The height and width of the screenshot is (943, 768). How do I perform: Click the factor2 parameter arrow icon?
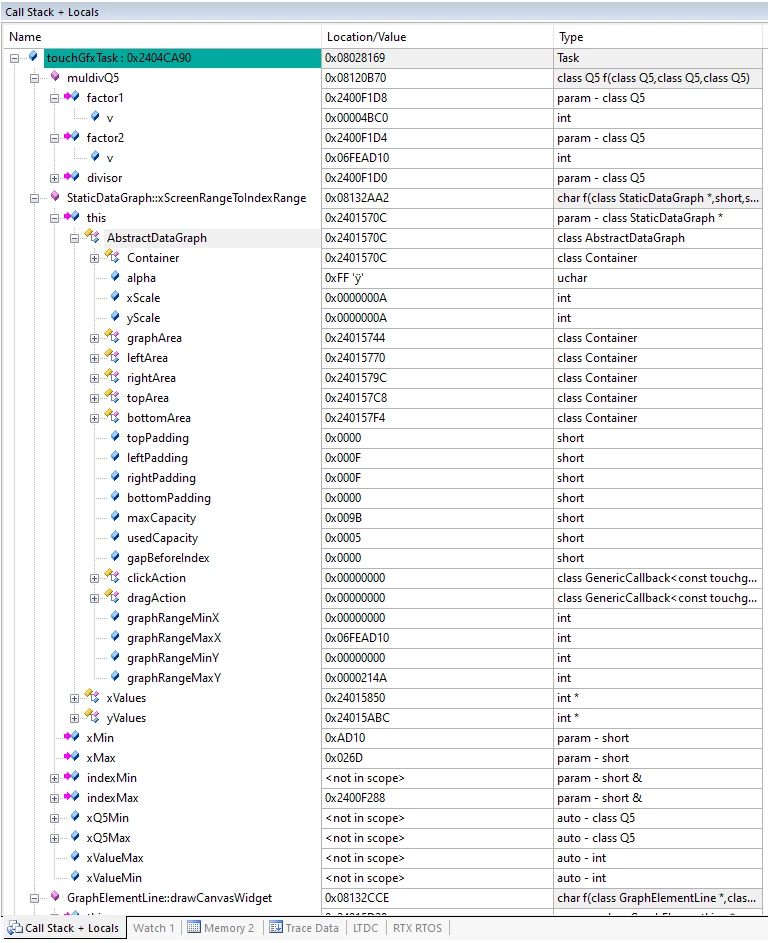point(72,137)
